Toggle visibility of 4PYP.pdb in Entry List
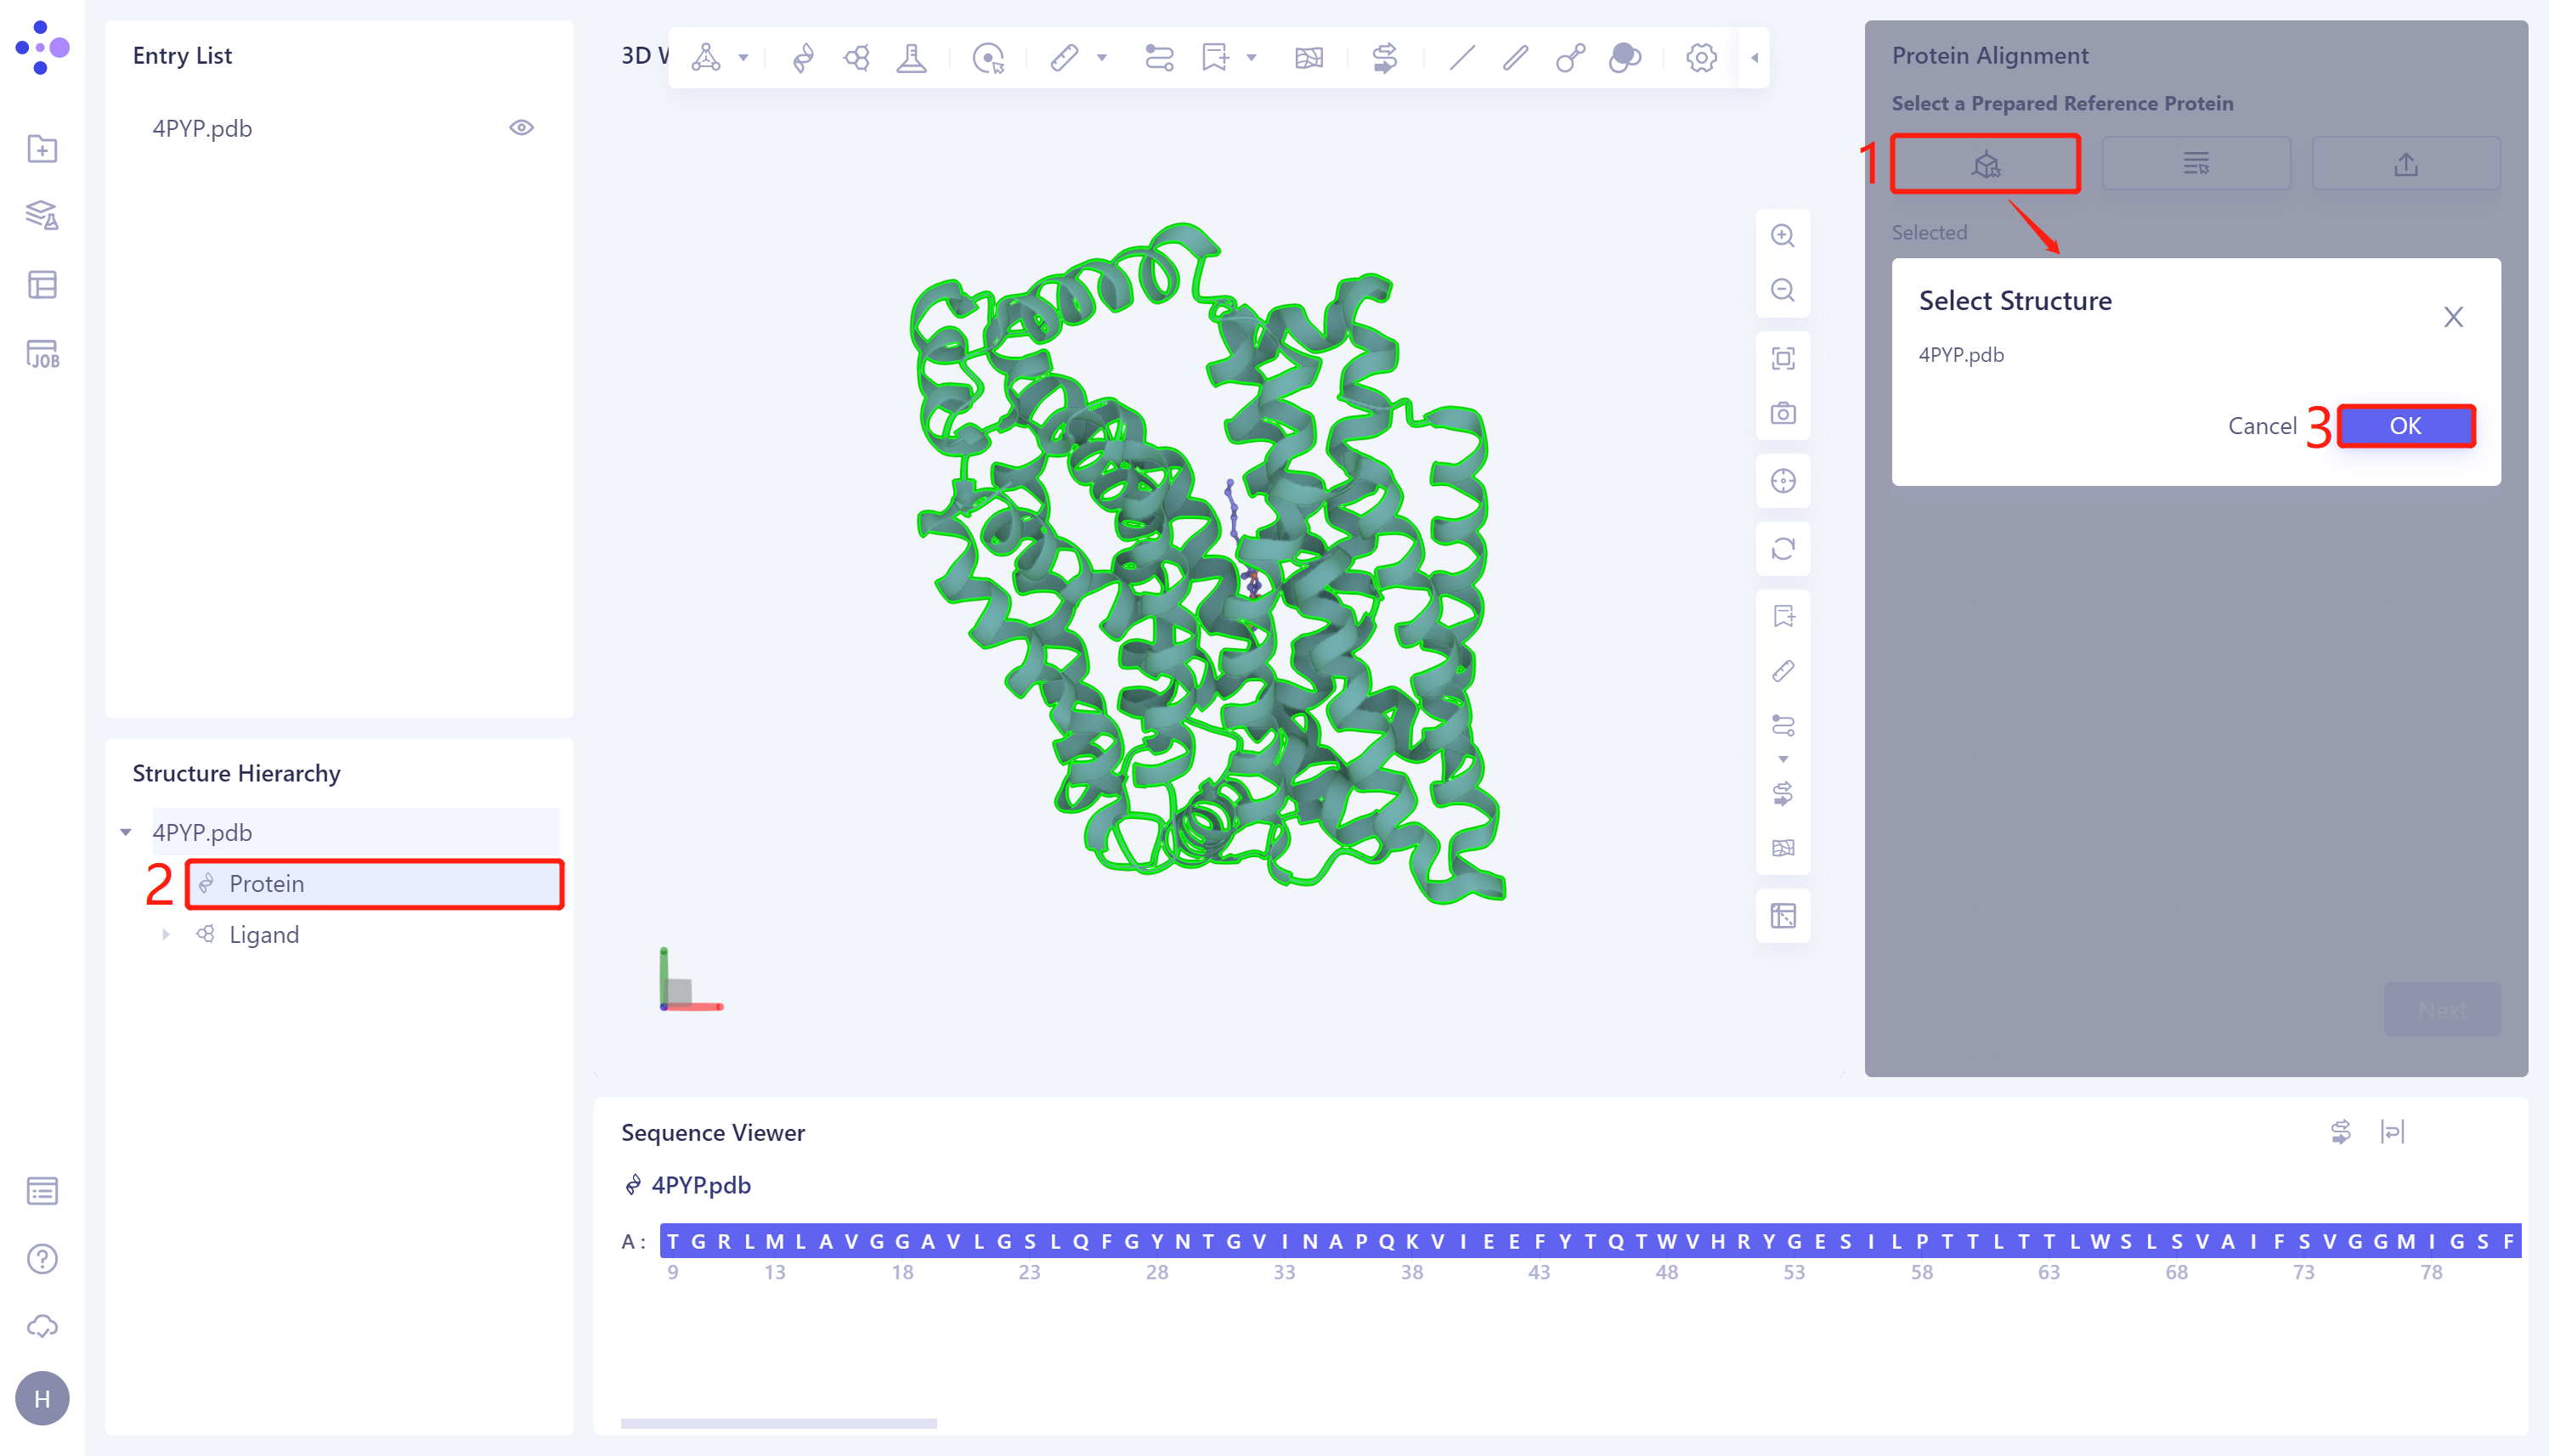 (x=523, y=127)
